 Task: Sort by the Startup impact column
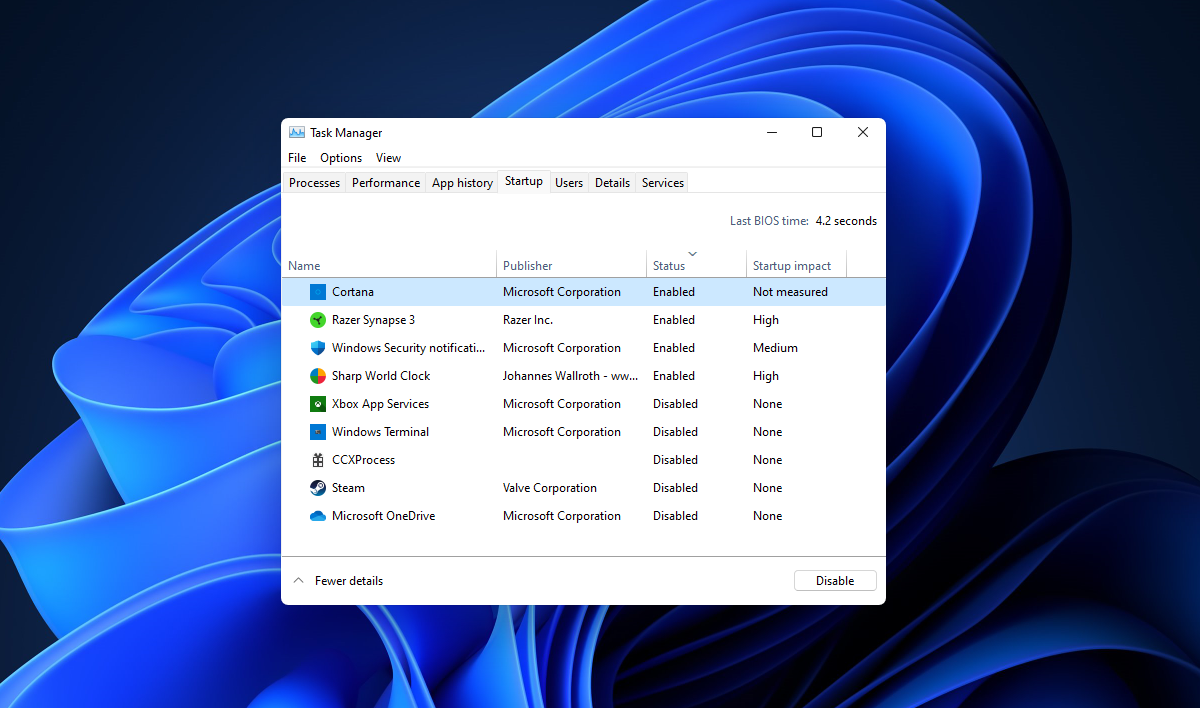coord(791,265)
